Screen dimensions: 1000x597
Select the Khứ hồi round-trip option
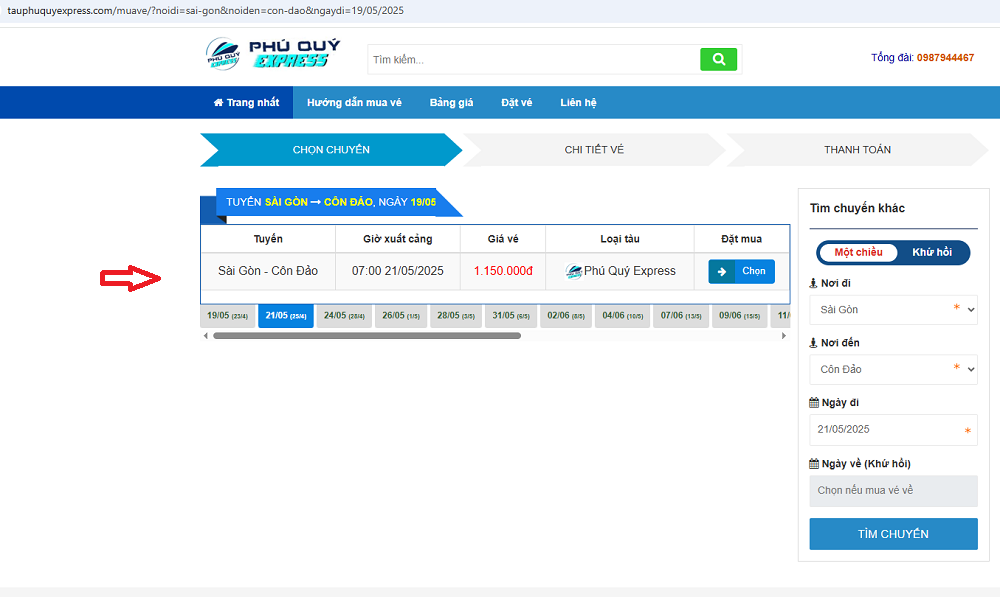pyautogui.click(x=932, y=253)
